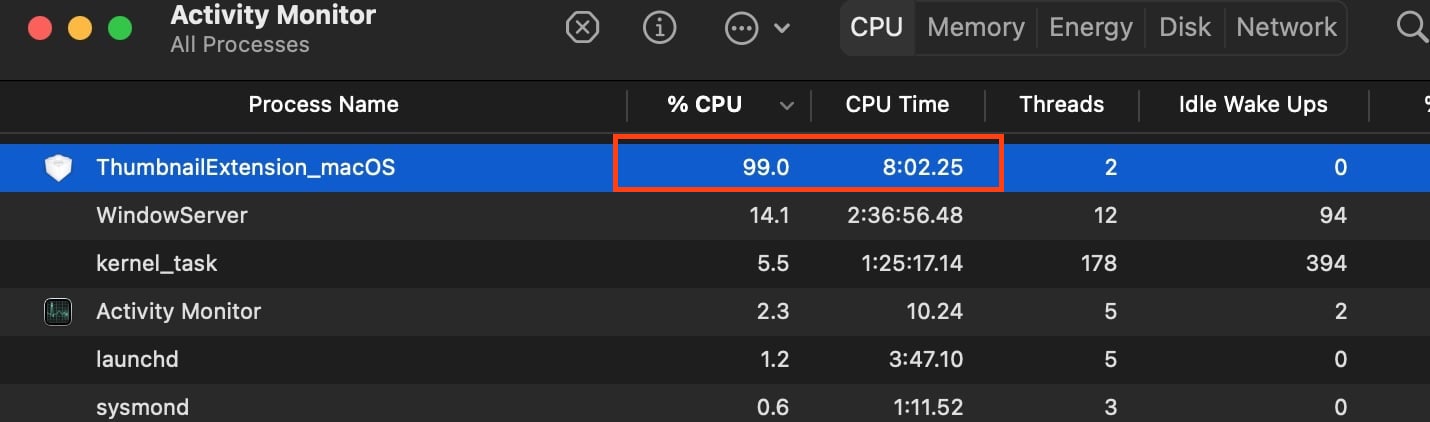The image size is (1430, 422).
Task: Sort by Threads column header
Action: (x=1061, y=105)
